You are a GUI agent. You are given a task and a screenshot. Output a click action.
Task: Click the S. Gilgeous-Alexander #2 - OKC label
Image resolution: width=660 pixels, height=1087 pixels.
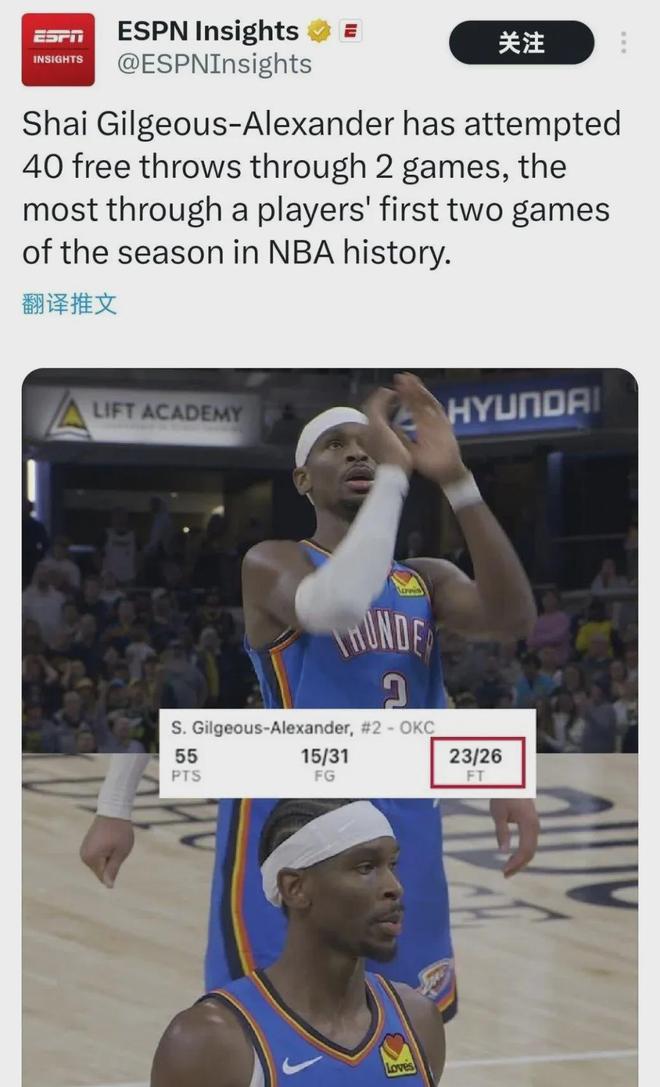pos(303,728)
